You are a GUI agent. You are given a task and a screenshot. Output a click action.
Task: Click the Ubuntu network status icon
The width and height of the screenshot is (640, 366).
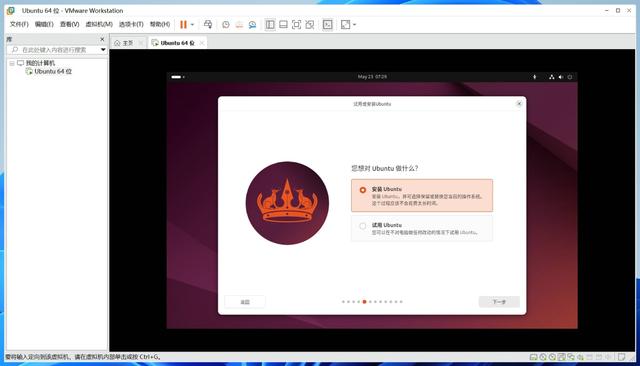pos(551,77)
